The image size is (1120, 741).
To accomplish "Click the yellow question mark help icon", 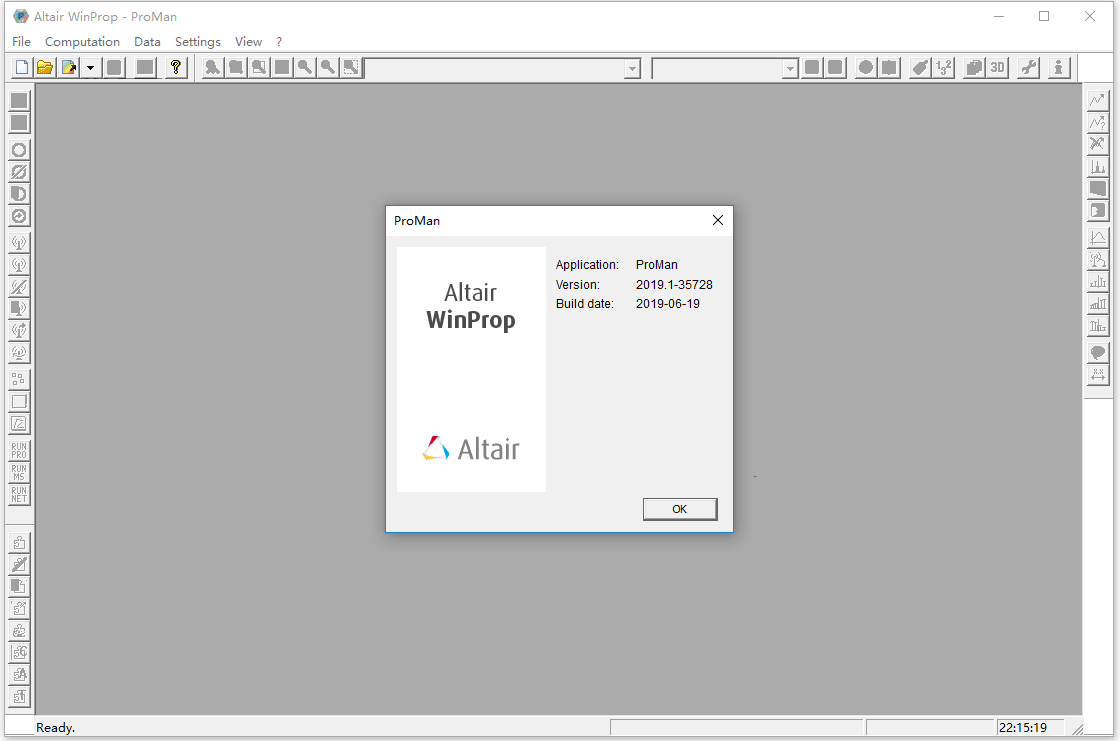I will coord(176,68).
